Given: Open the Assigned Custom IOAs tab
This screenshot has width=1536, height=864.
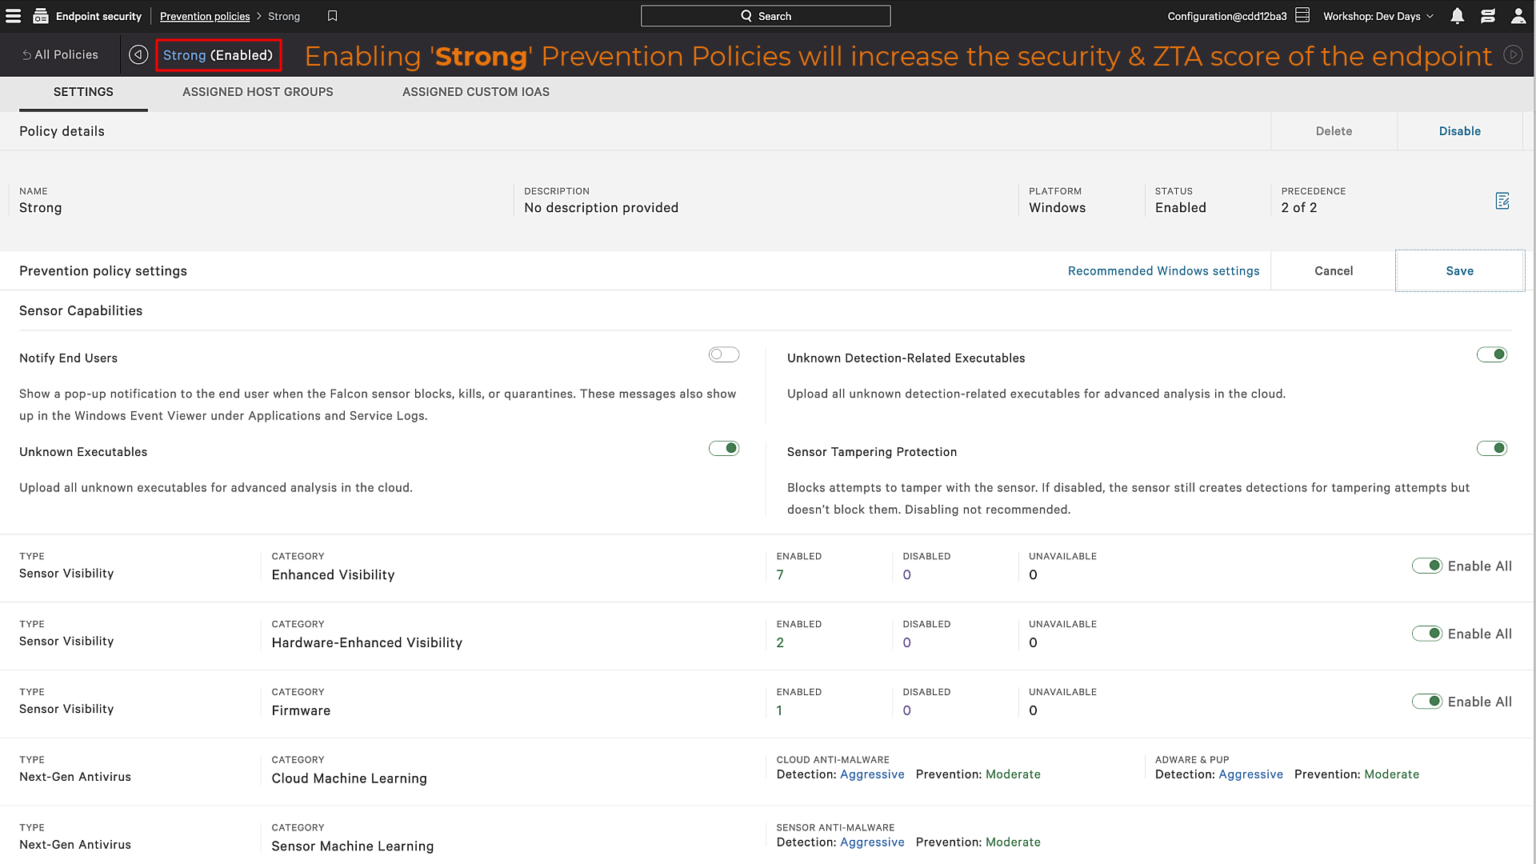Looking at the screenshot, I should 475,91.
